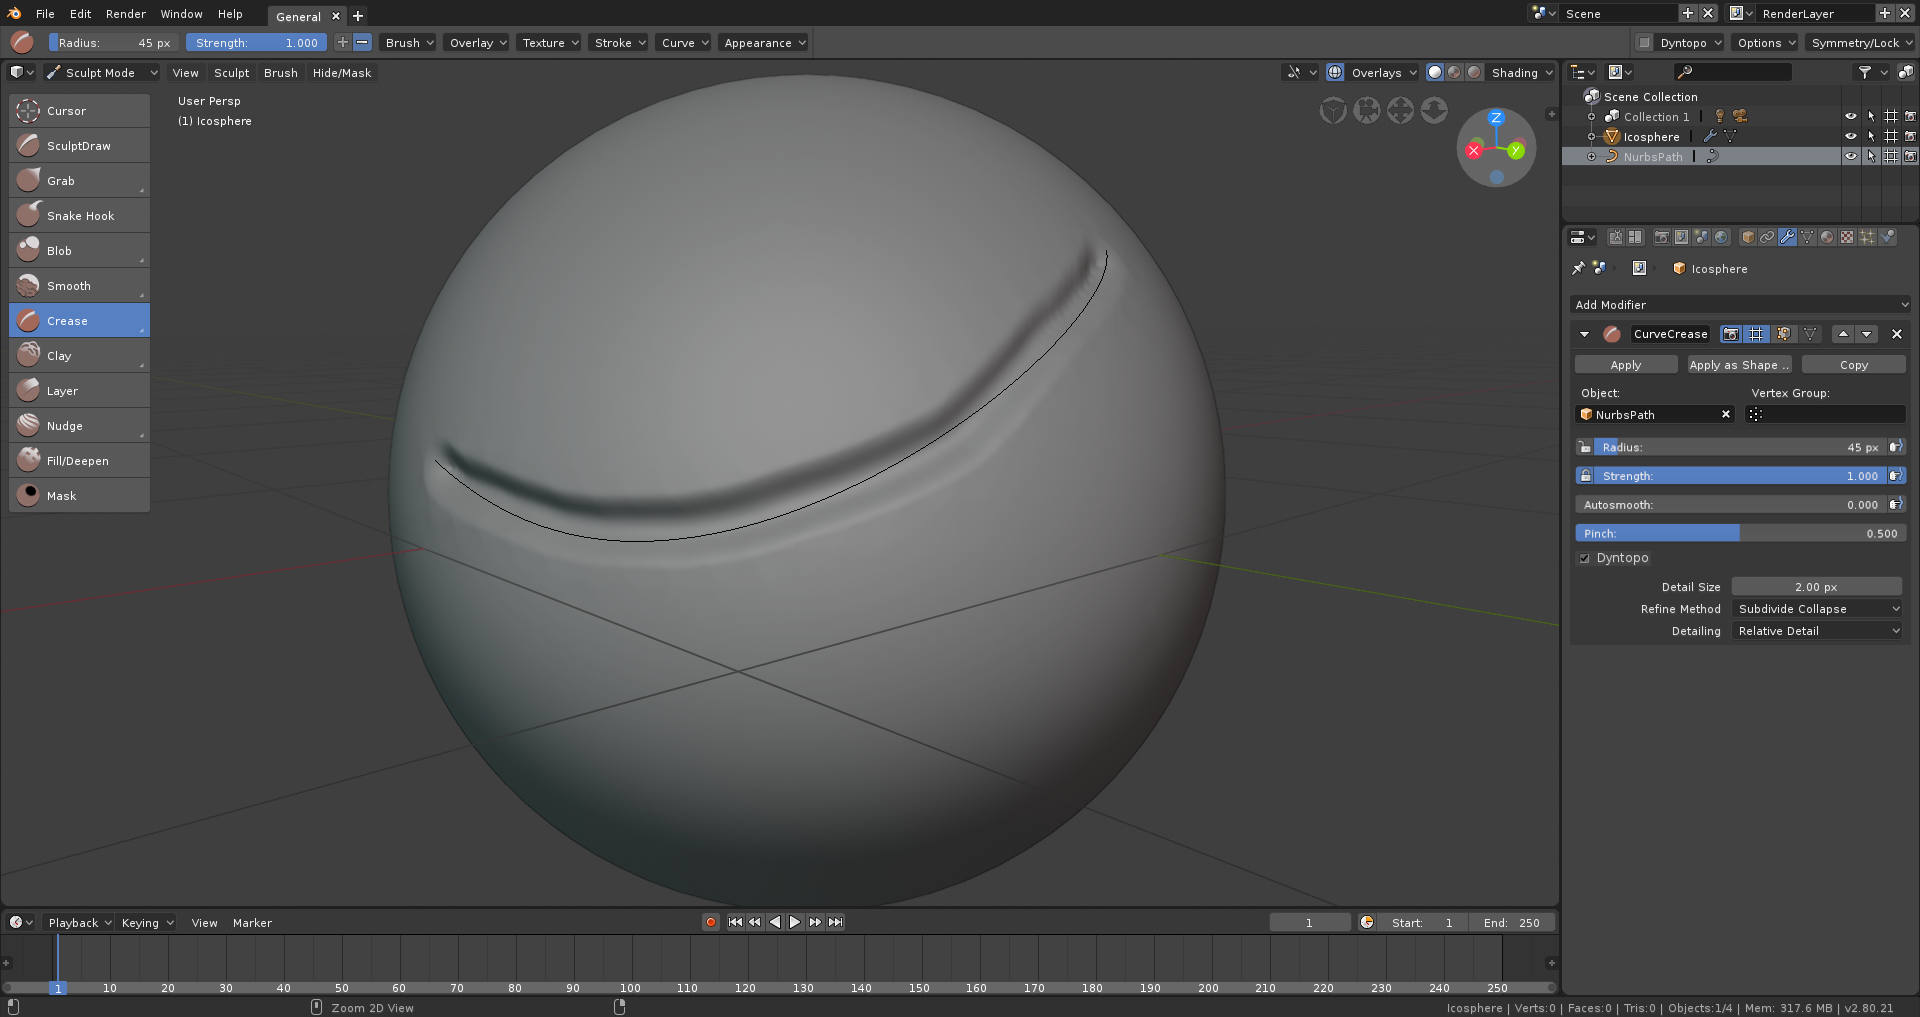This screenshot has width=1920, height=1017.
Task: Collapse the CurveCrease modifier panel
Action: click(x=1584, y=334)
